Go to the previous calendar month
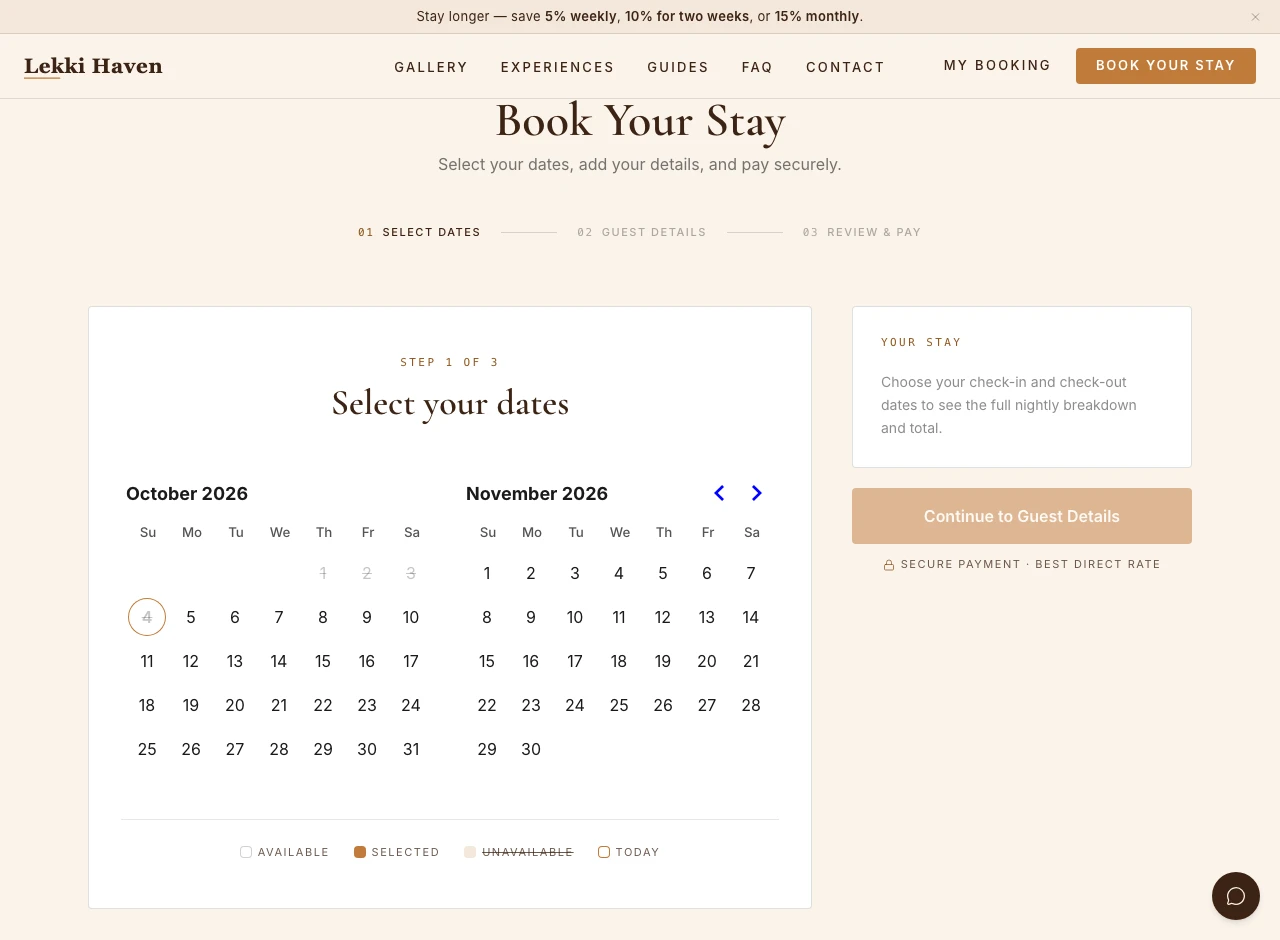The height and width of the screenshot is (940, 1280). pos(719,493)
